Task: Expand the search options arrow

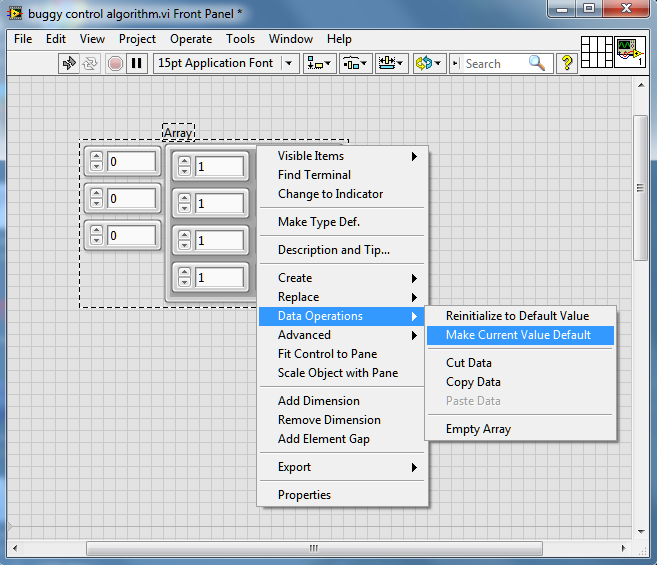Action: point(455,64)
